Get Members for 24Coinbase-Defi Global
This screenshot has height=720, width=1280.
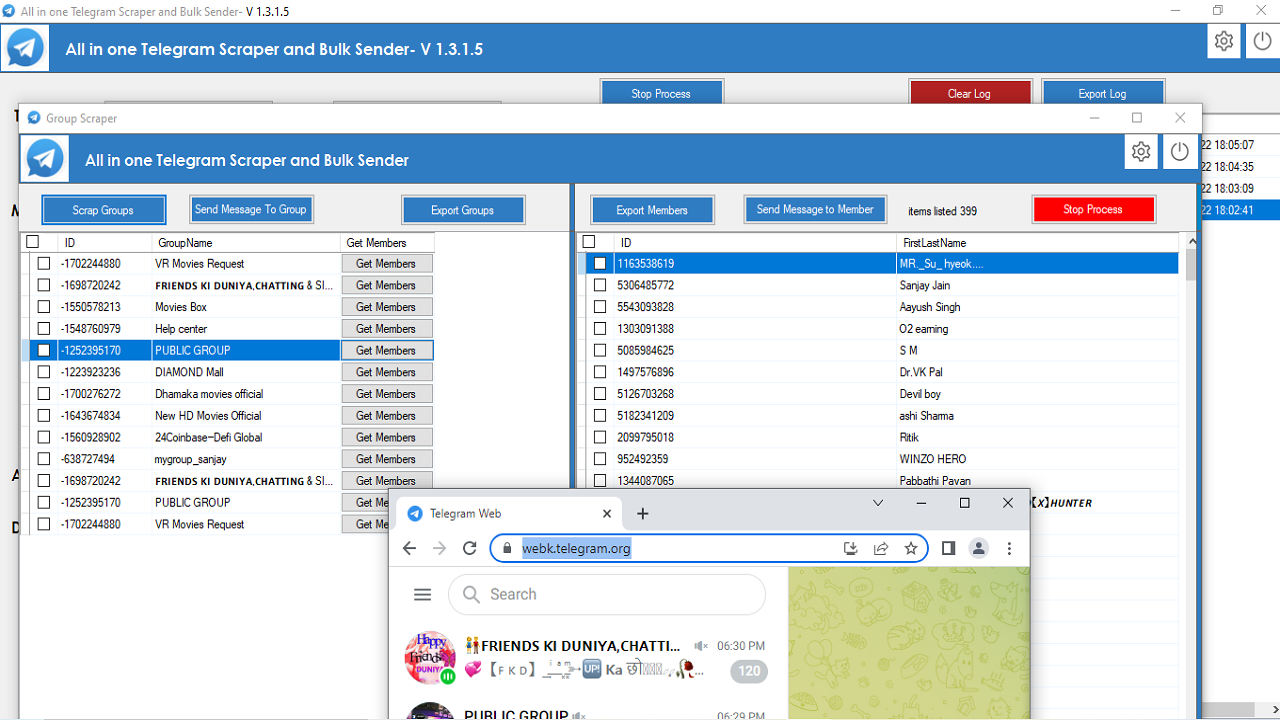(x=386, y=437)
